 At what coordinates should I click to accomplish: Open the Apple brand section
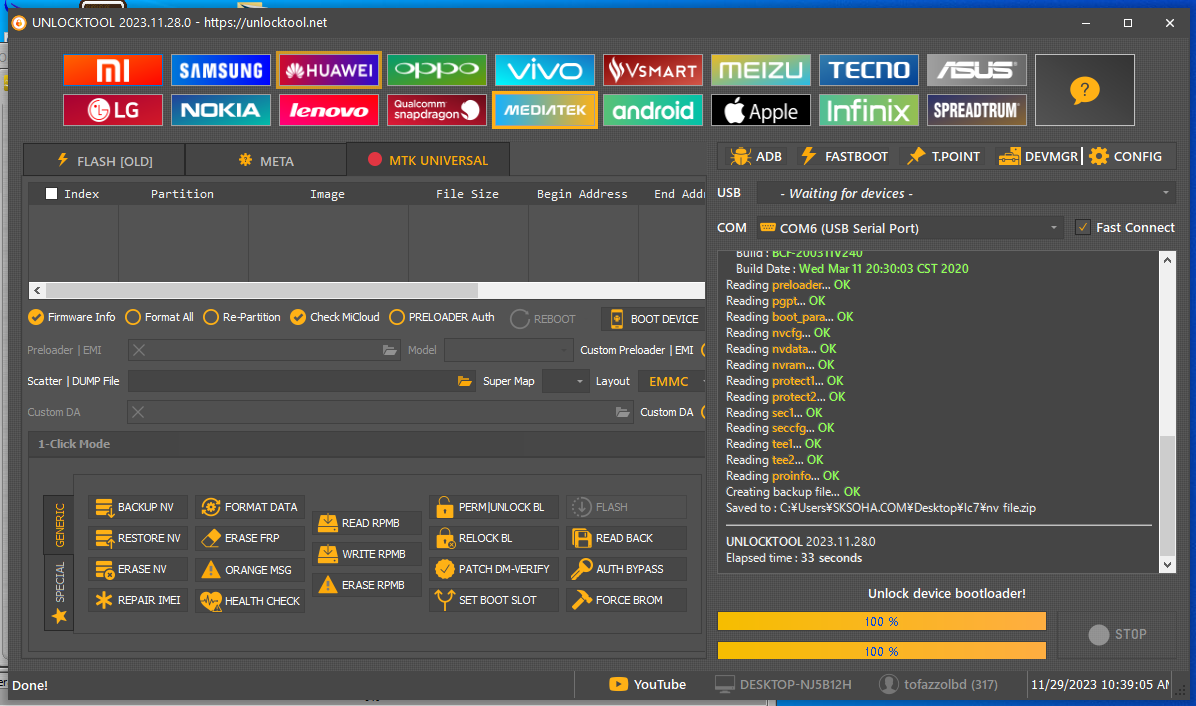(x=760, y=110)
